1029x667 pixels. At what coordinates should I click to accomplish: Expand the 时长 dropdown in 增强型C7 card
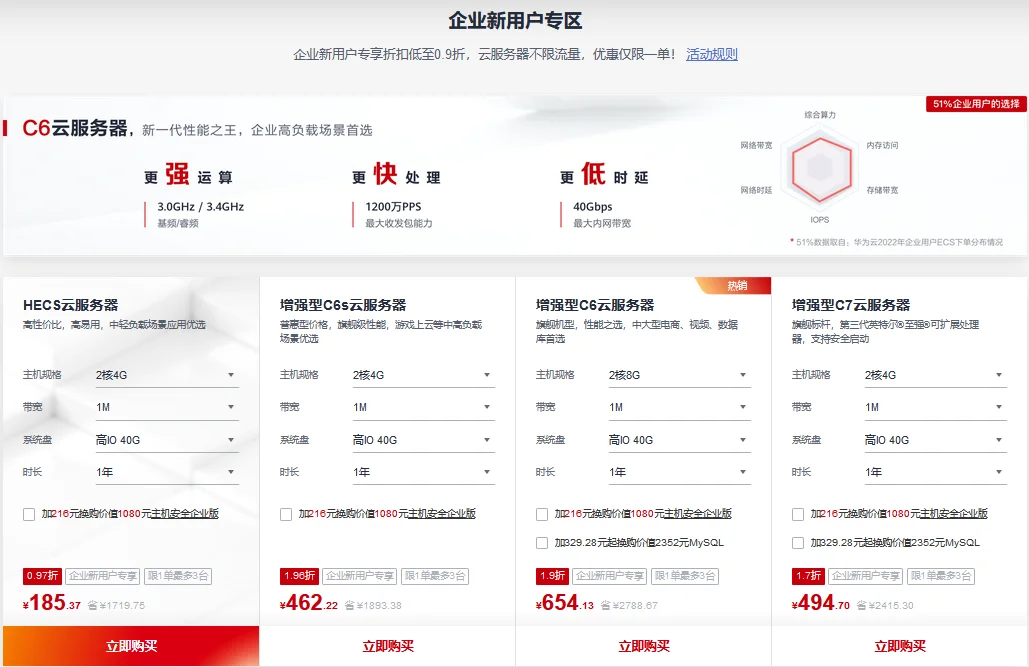tap(934, 472)
